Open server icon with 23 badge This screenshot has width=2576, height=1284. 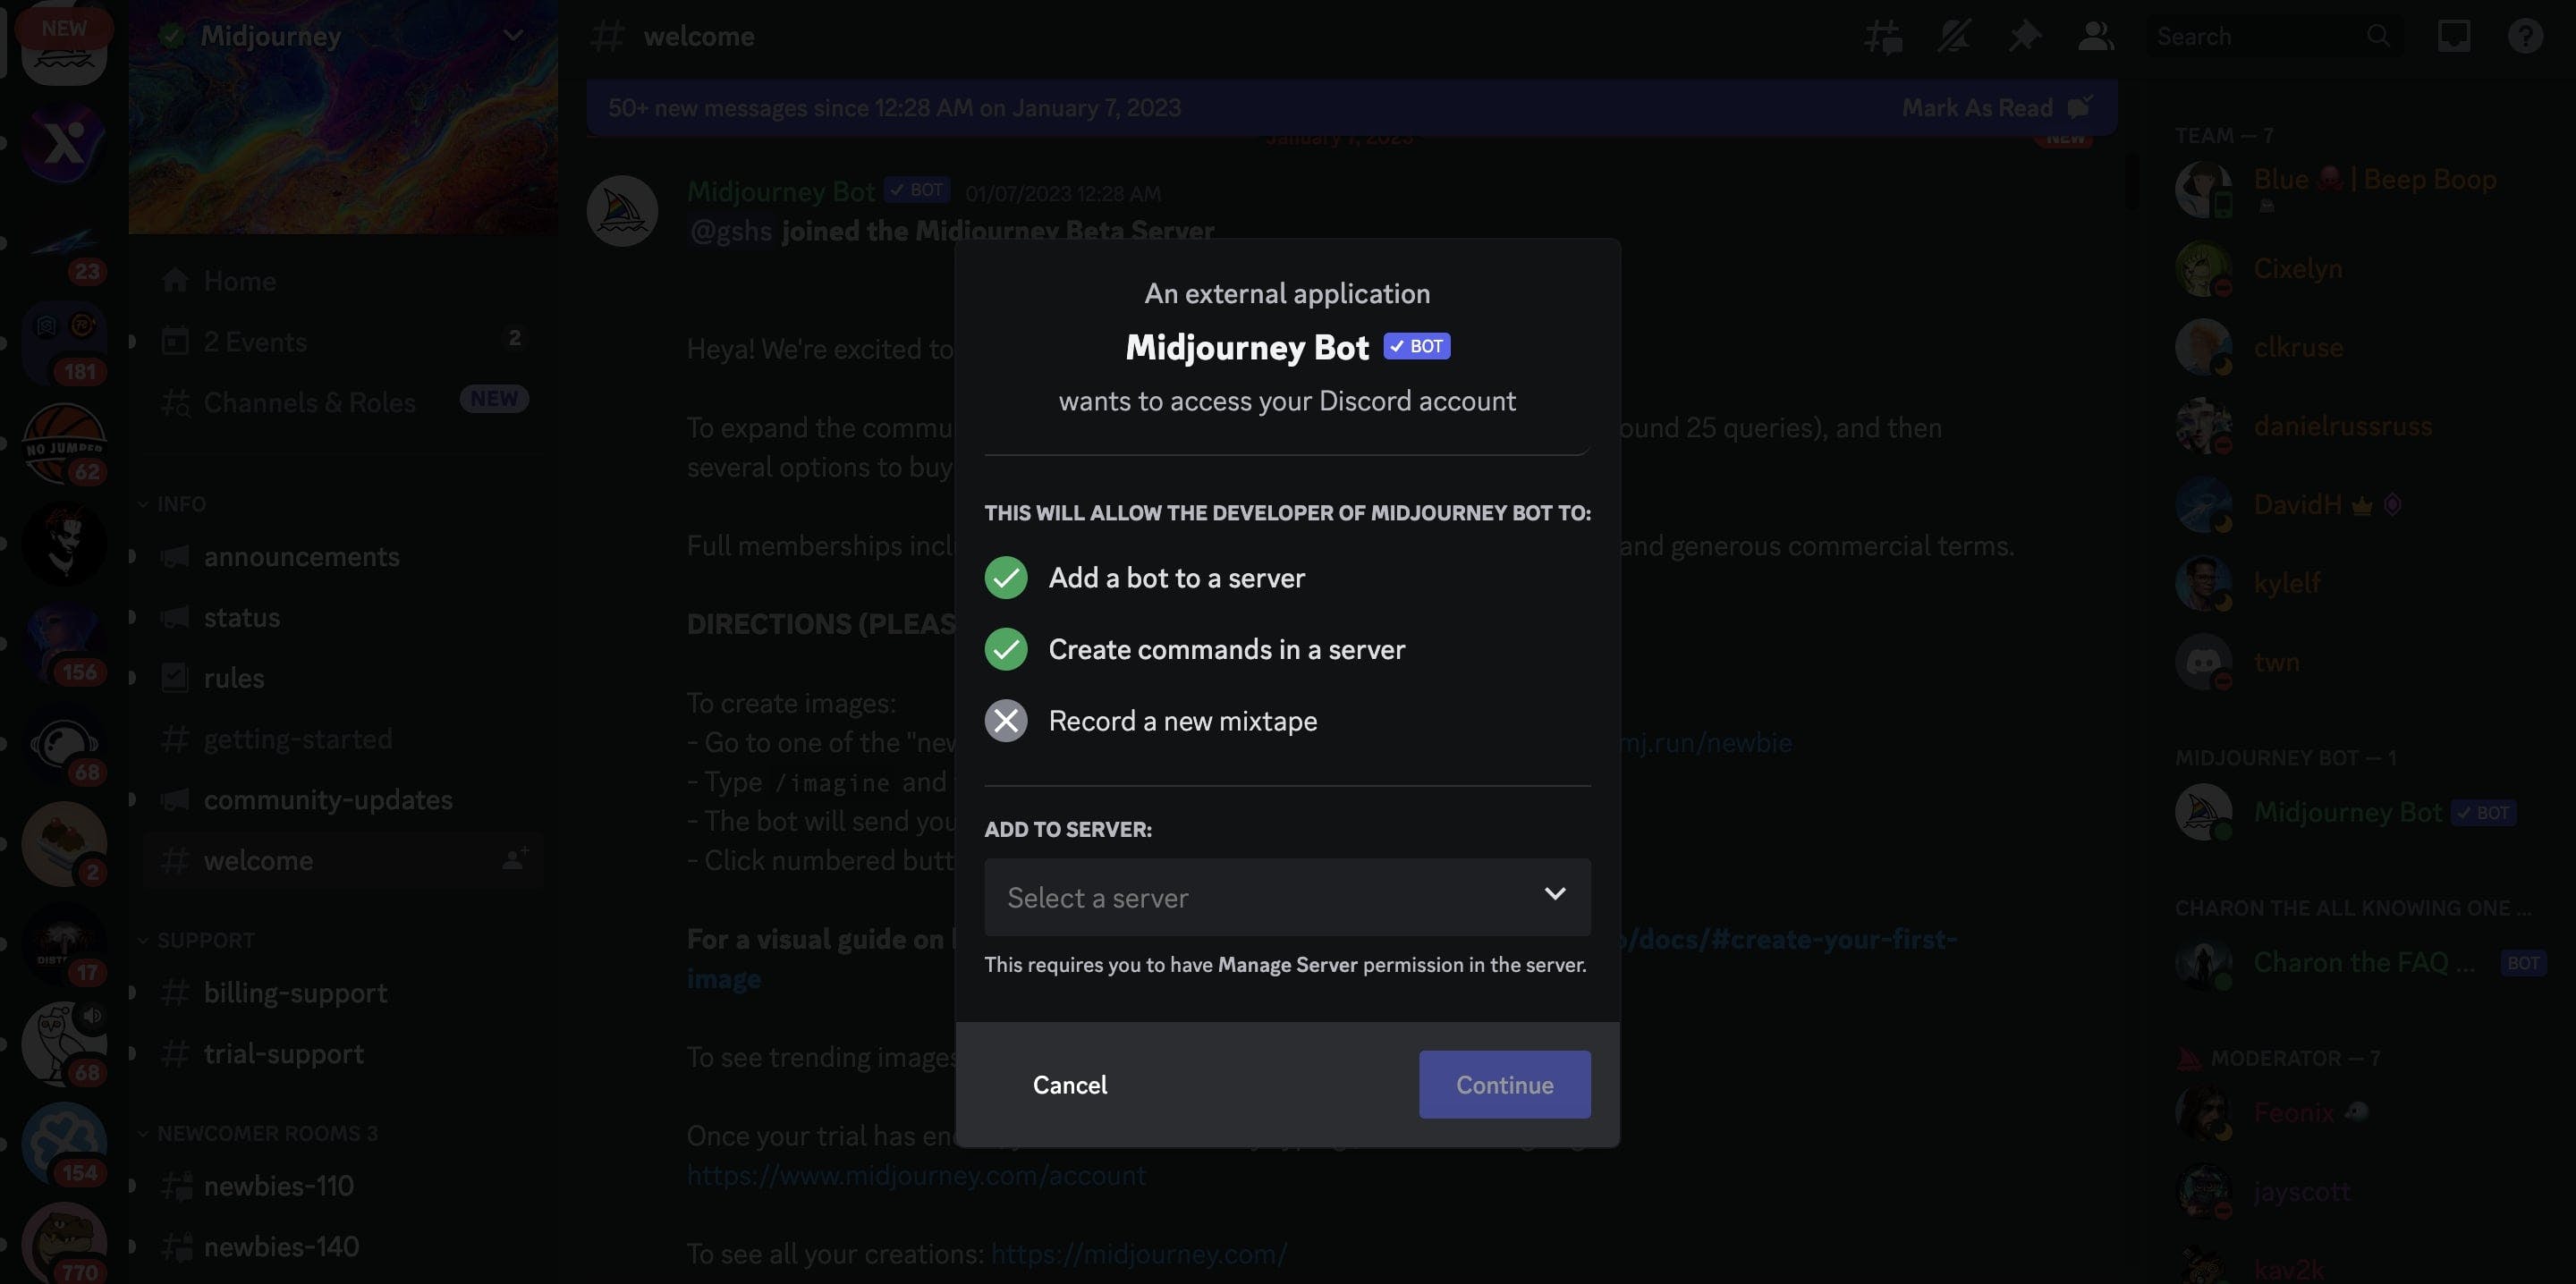click(64, 243)
